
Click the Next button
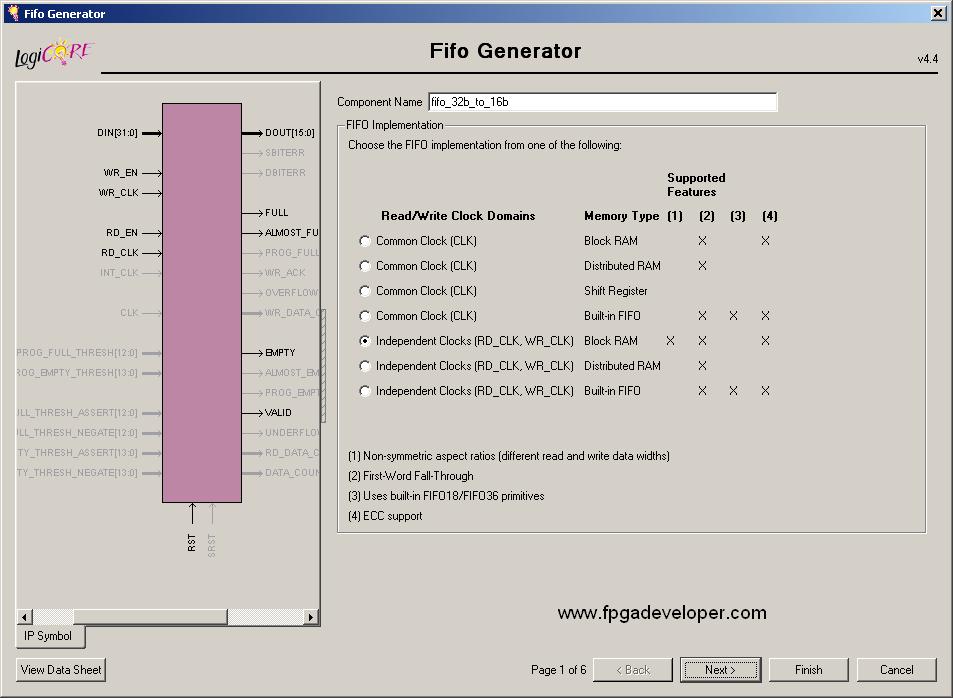pos(720,669)
